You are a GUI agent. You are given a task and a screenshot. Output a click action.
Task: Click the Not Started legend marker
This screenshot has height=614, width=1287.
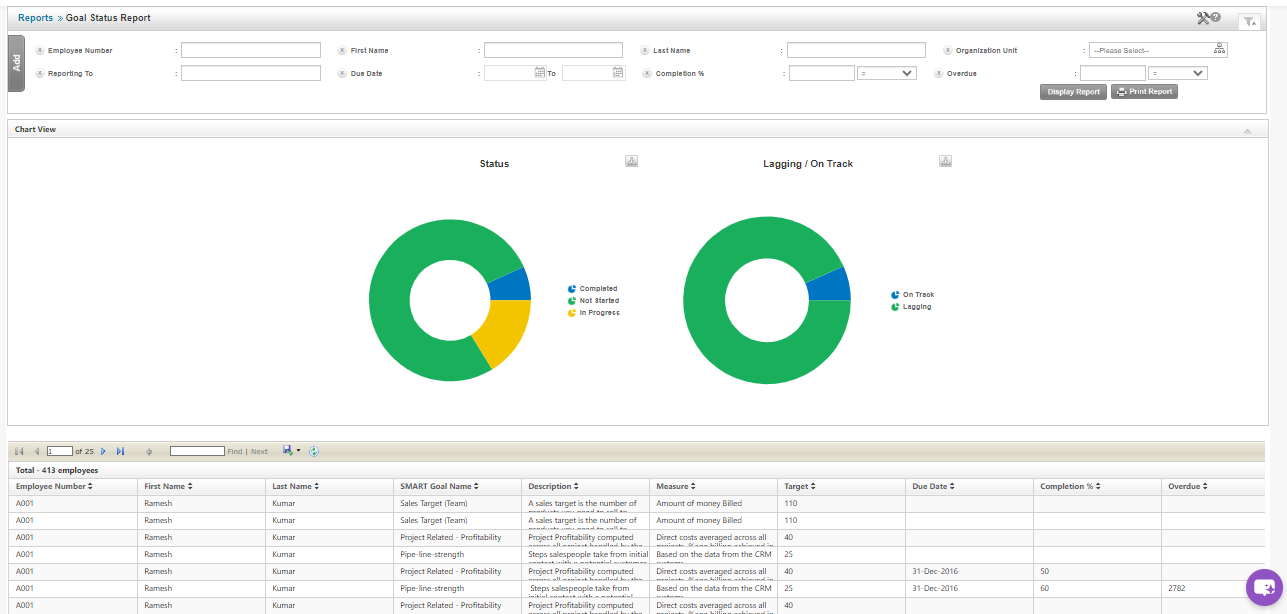(x=572, y=301)
